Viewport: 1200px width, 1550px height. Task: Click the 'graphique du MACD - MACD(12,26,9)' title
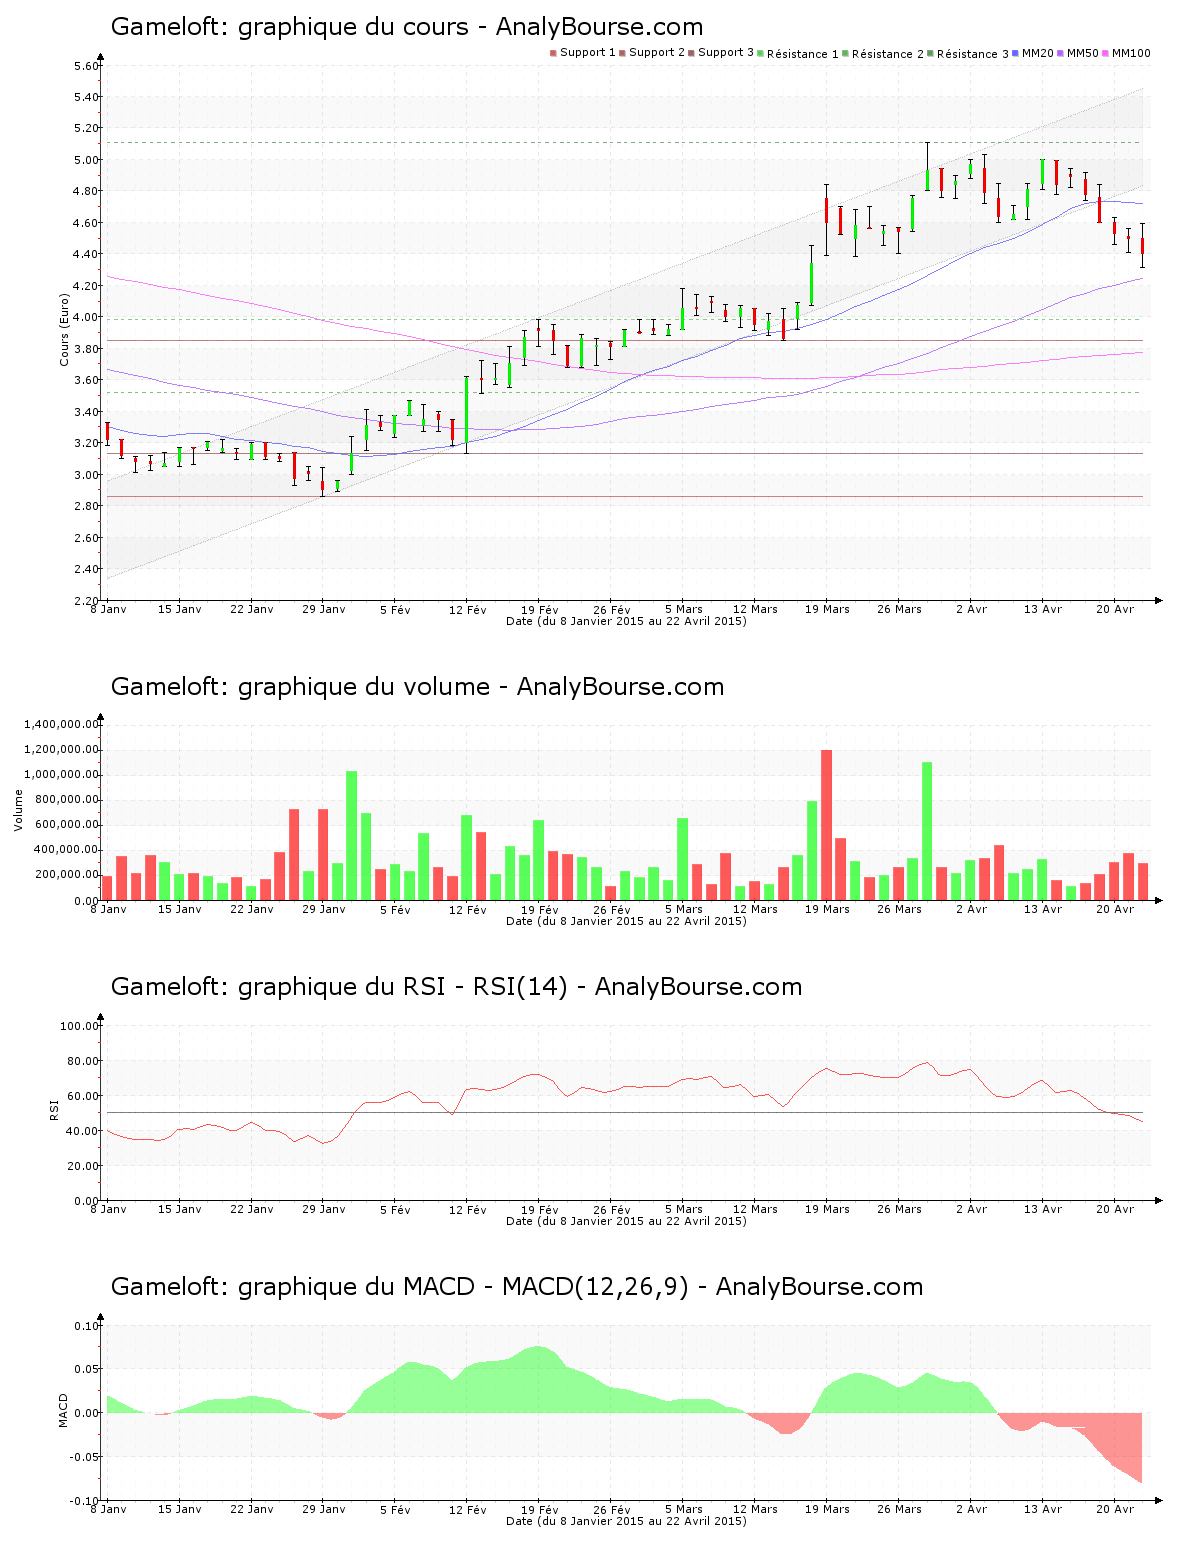pyautogui.click(x=463, y=1287)
